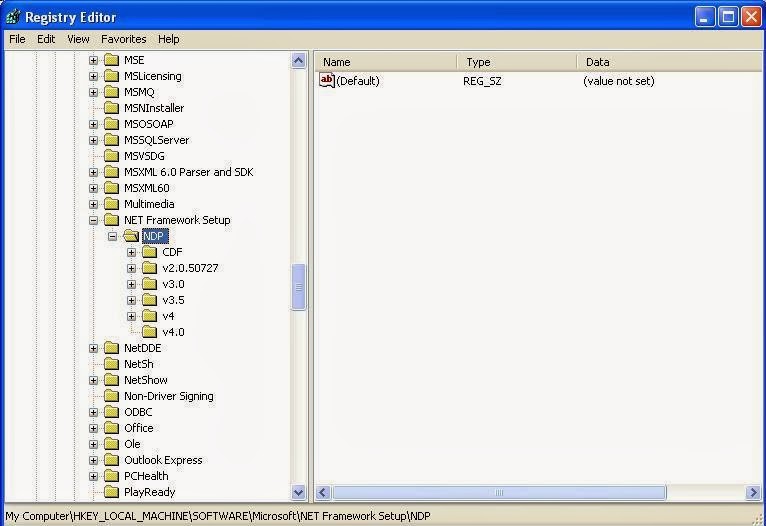Select the v2.0.50727 key label

(x=190, y=268)
